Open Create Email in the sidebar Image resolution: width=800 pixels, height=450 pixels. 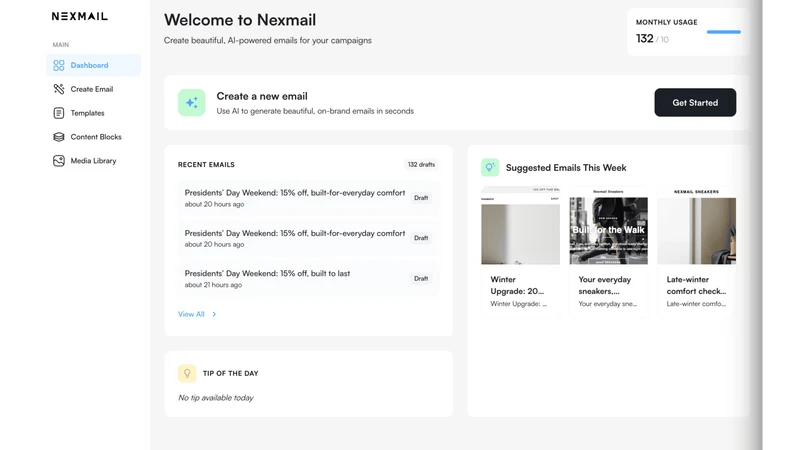(93, 89)
